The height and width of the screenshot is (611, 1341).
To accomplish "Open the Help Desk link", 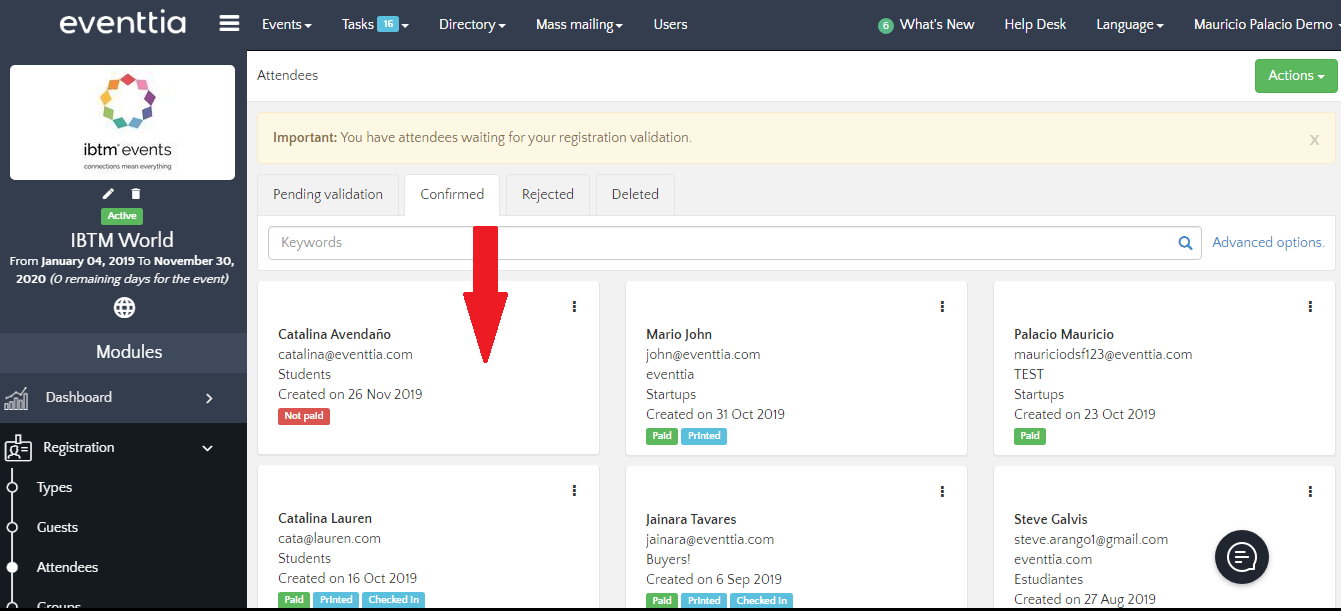I will [x=1035, y=24].
